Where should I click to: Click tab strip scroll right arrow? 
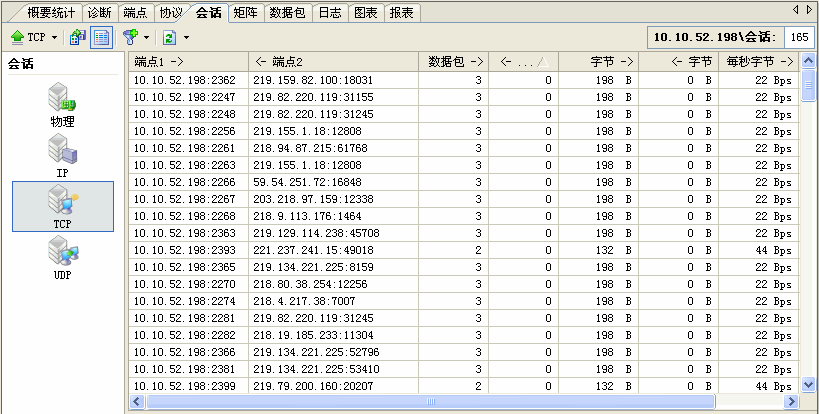[x=809, y=9]
